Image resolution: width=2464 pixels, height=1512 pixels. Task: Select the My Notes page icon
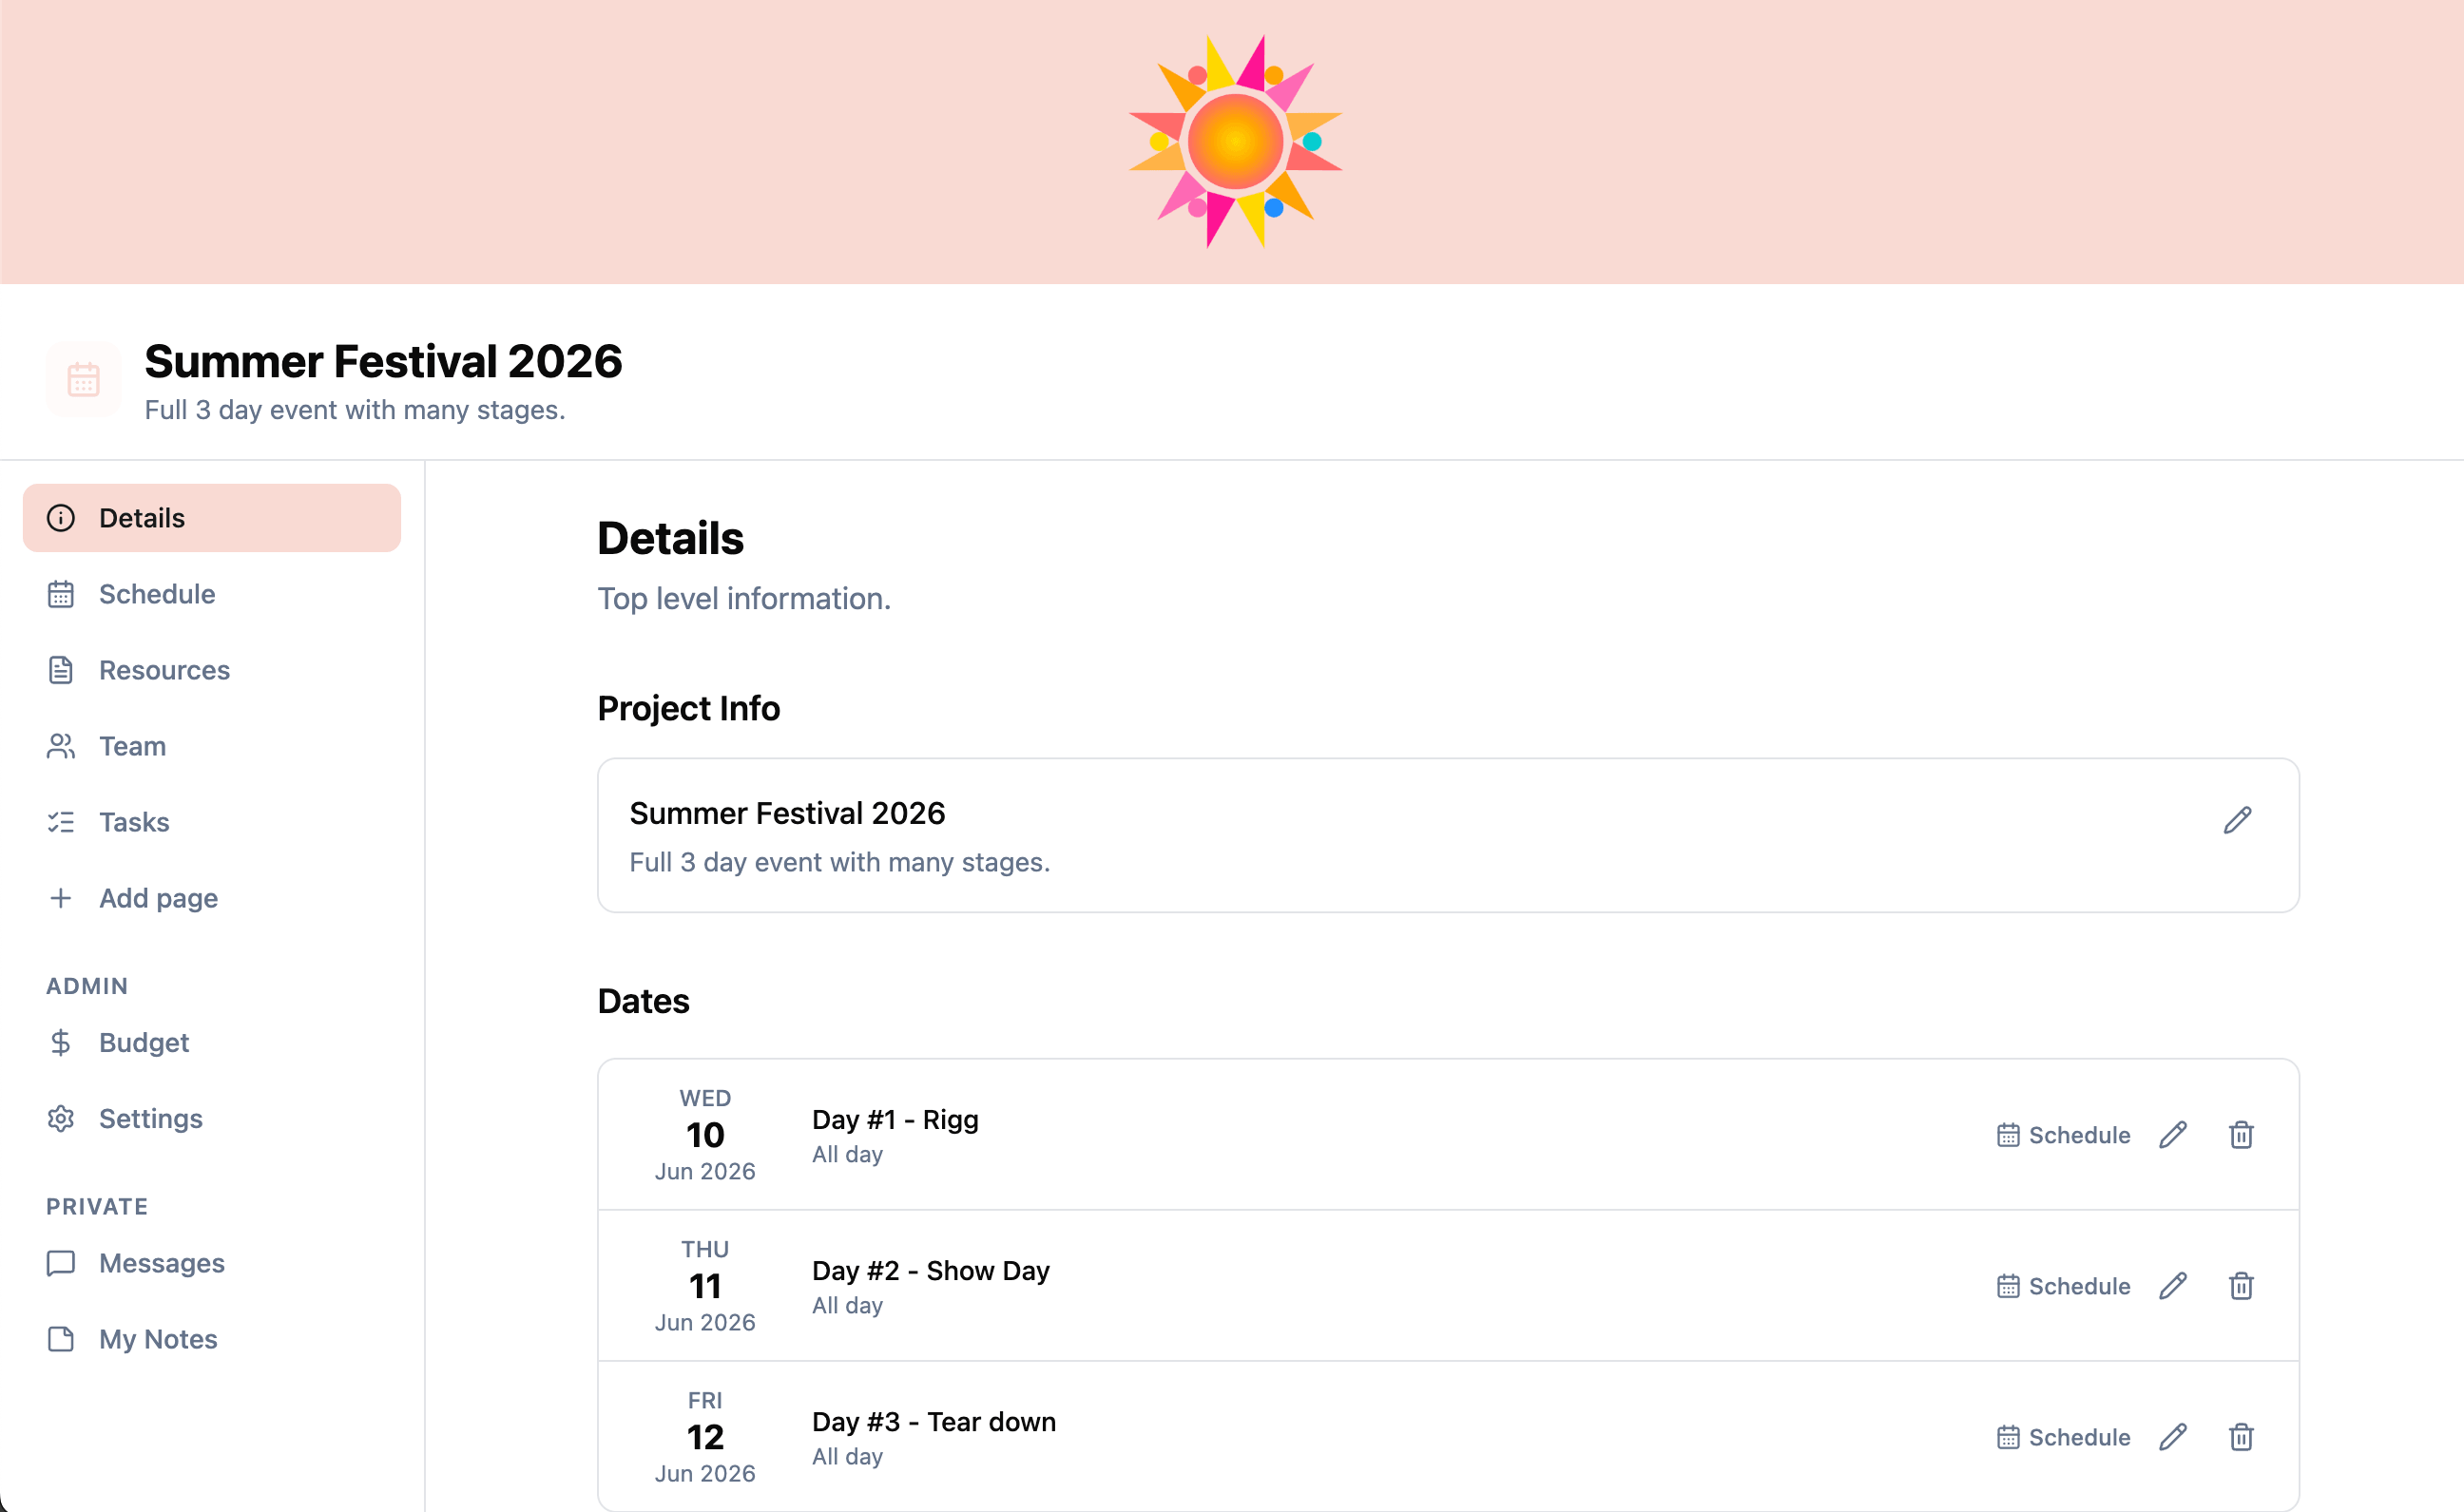tap(61, 1338)
